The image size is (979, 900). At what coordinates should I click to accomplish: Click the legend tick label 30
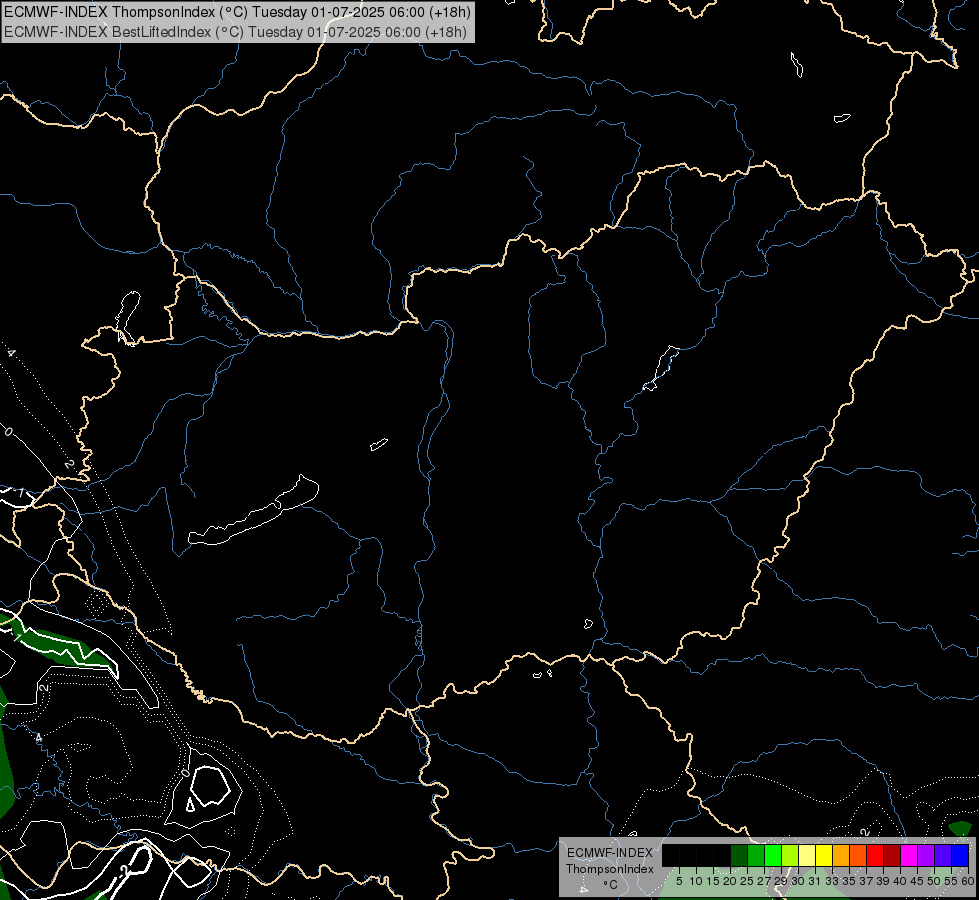pyautogui.click(x=798, y=881)
